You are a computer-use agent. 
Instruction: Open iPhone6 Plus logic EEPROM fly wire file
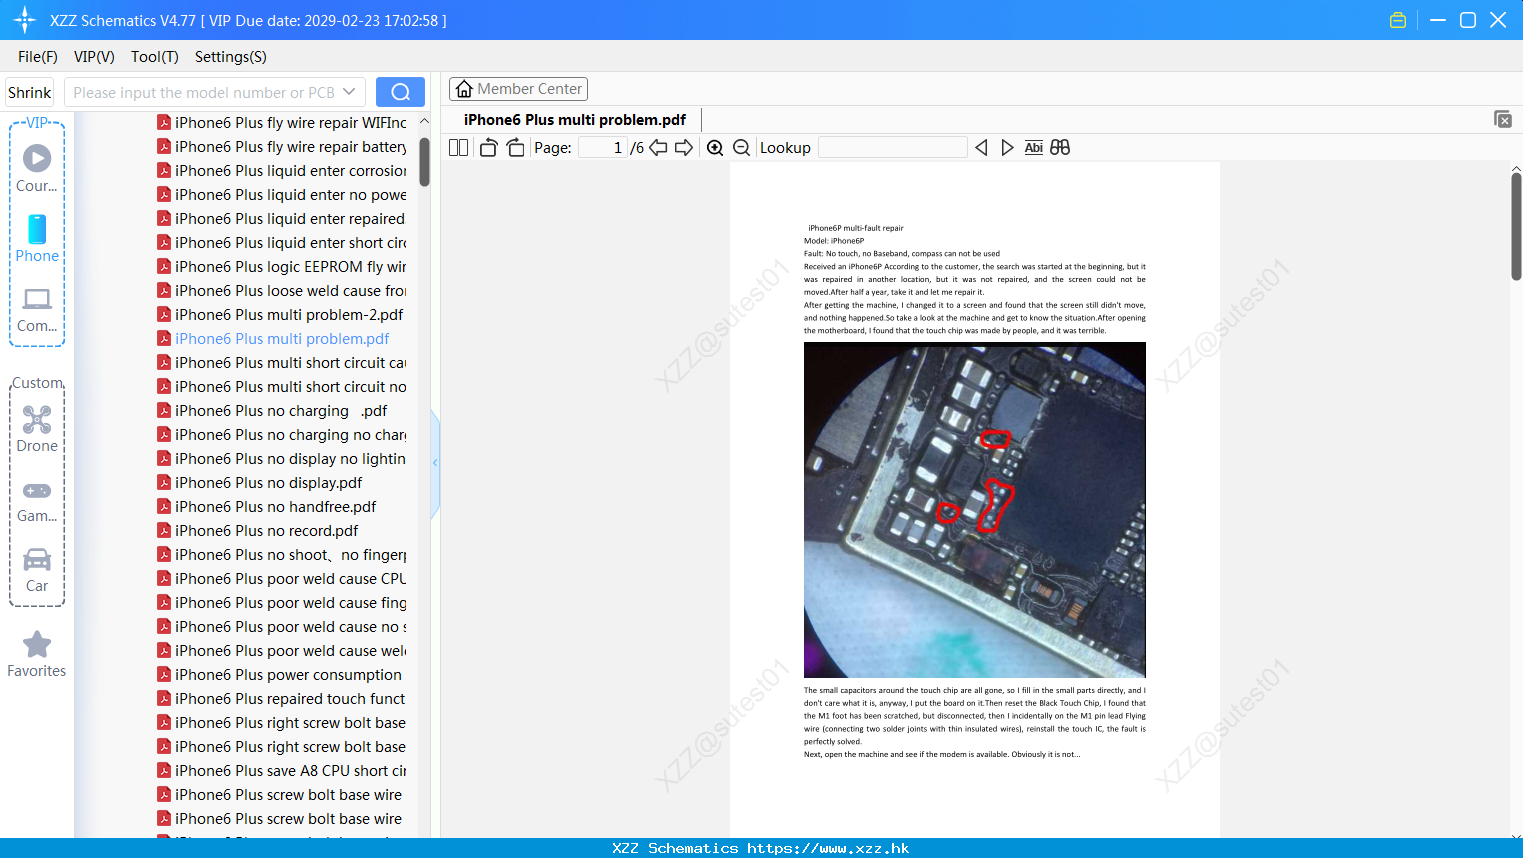282,267
